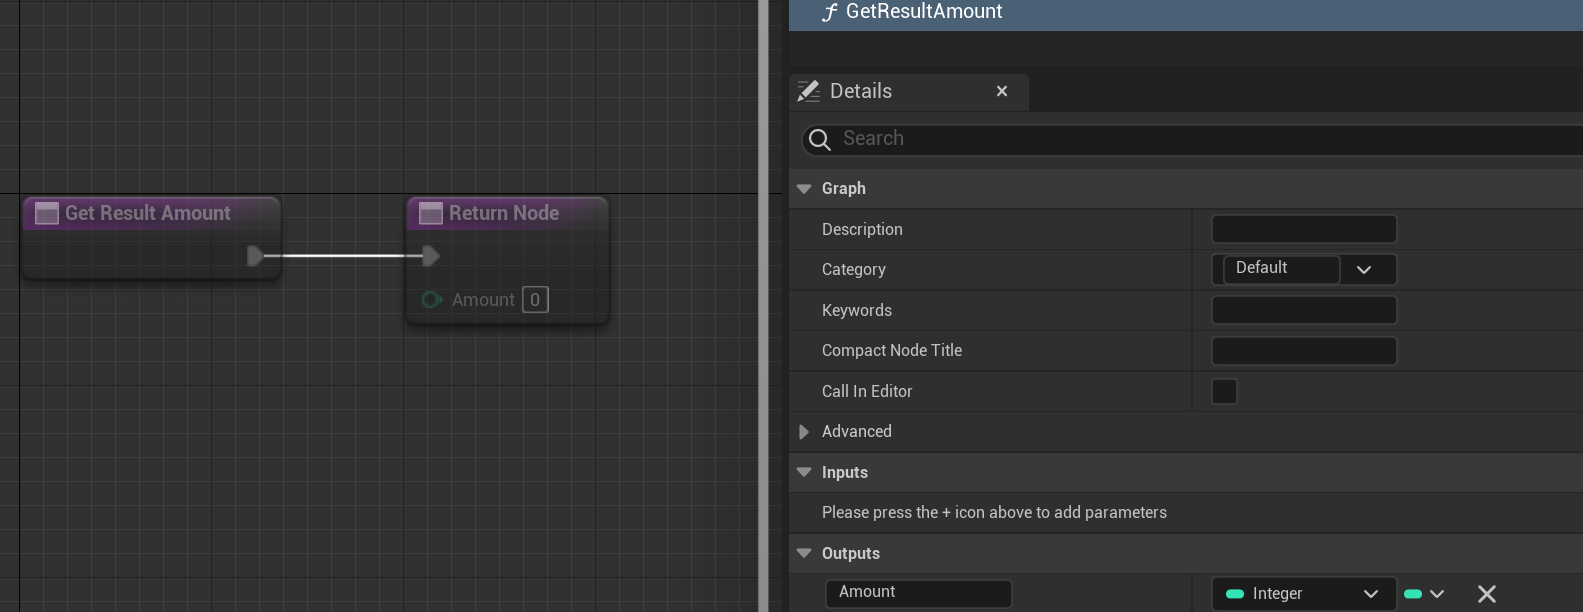
Task: Click the Description text field
Action: pyautogui.click(x=1304, y=230)
